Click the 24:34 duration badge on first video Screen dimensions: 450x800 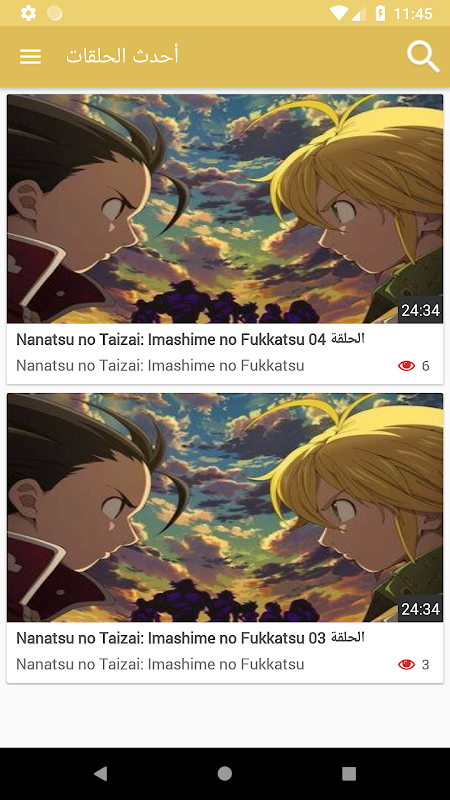420,310
